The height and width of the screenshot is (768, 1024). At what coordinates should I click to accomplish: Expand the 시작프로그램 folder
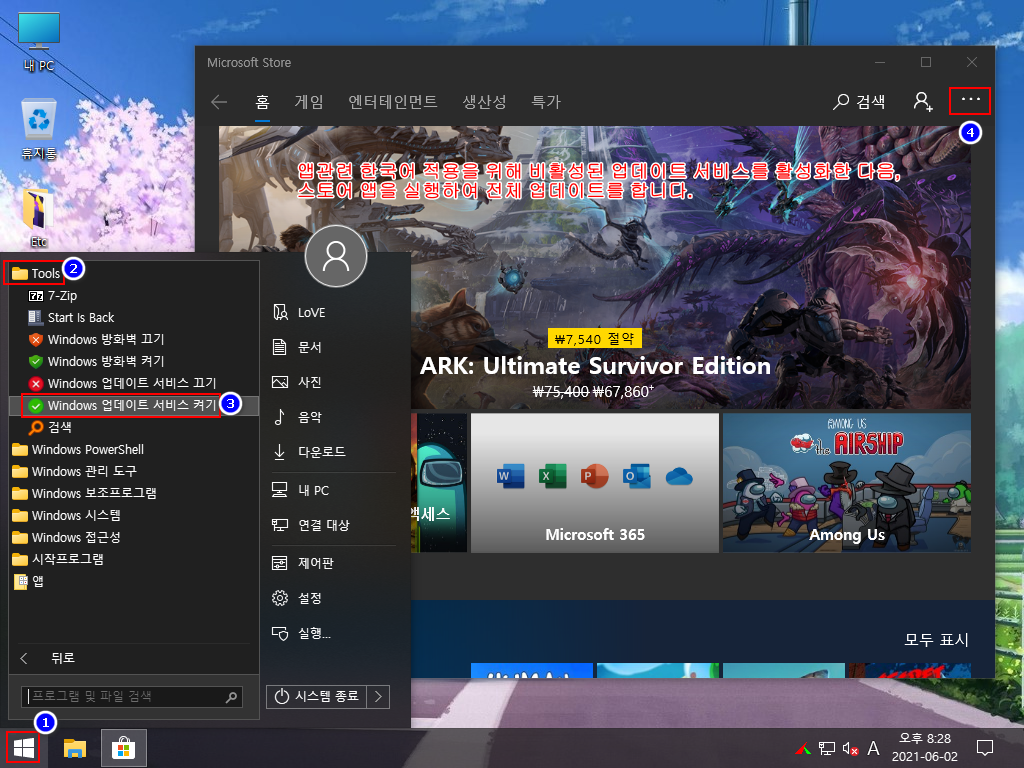tap(57, 559)
